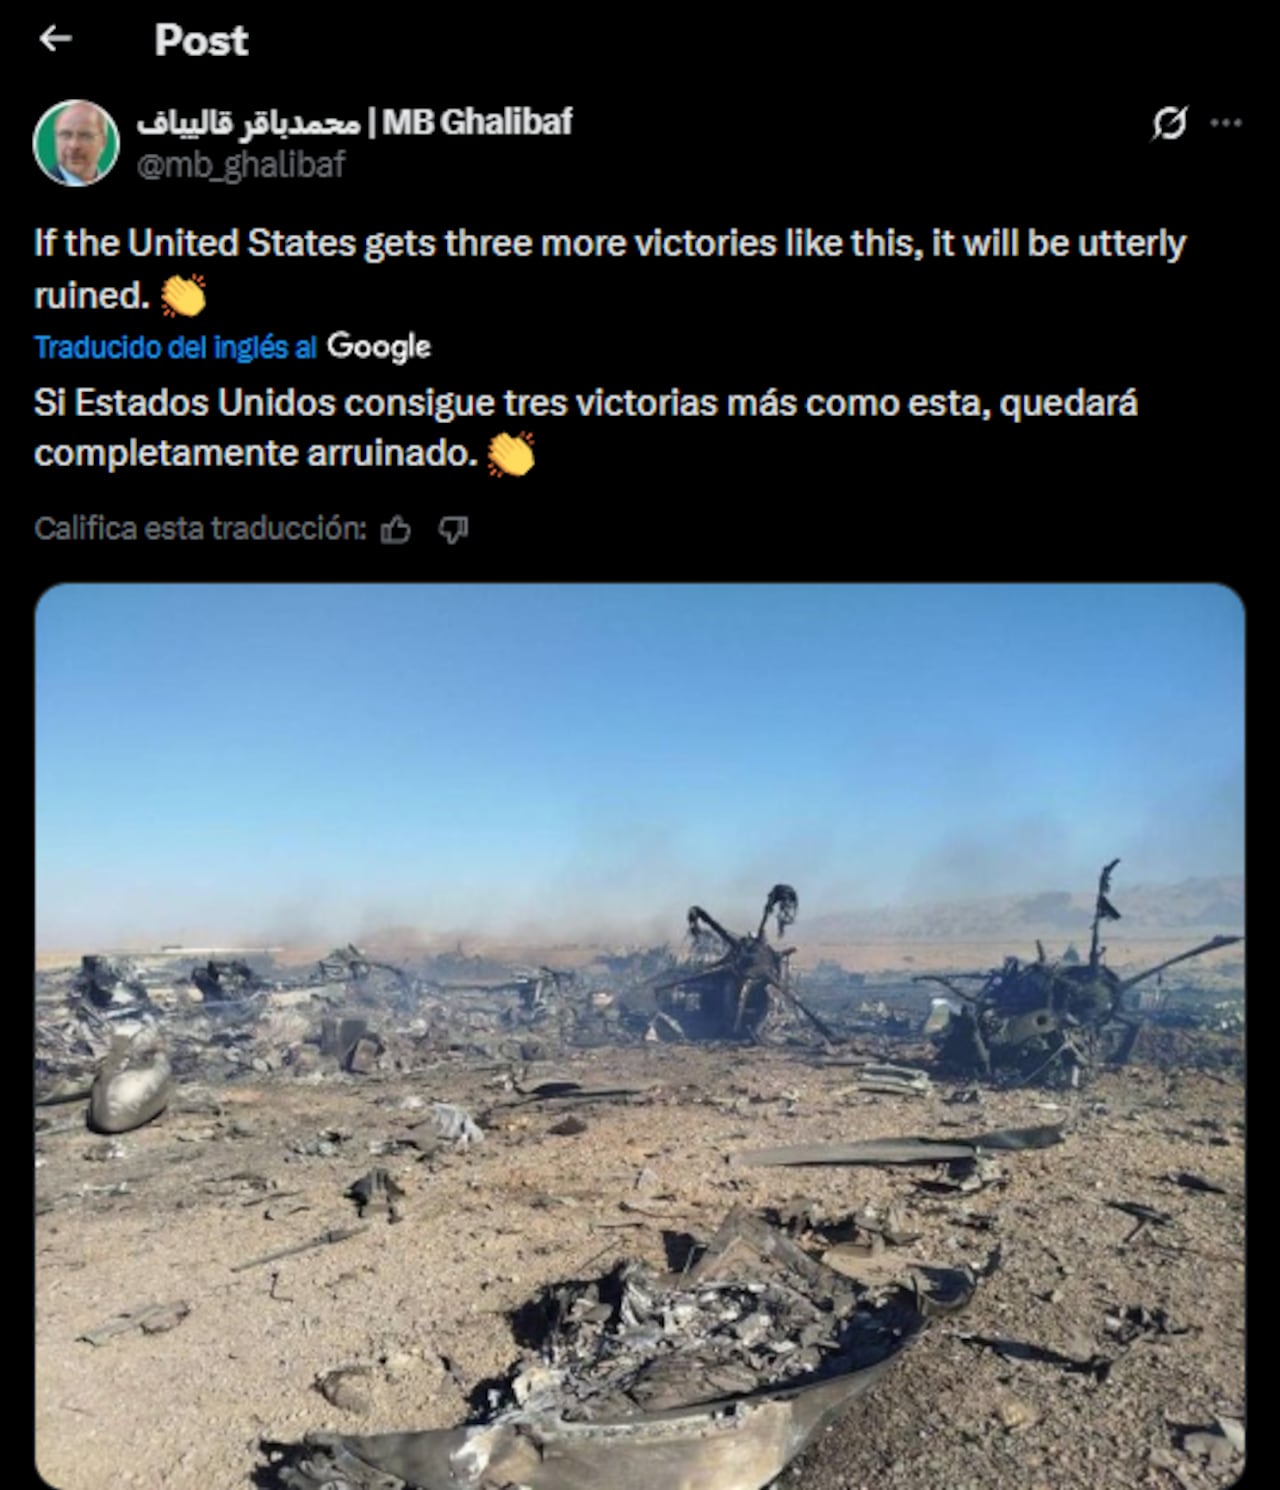1280x1490 pixels.
Task: Click the Google logo beside translation credit
Action: pyautogui.click(x=379, y=347)
